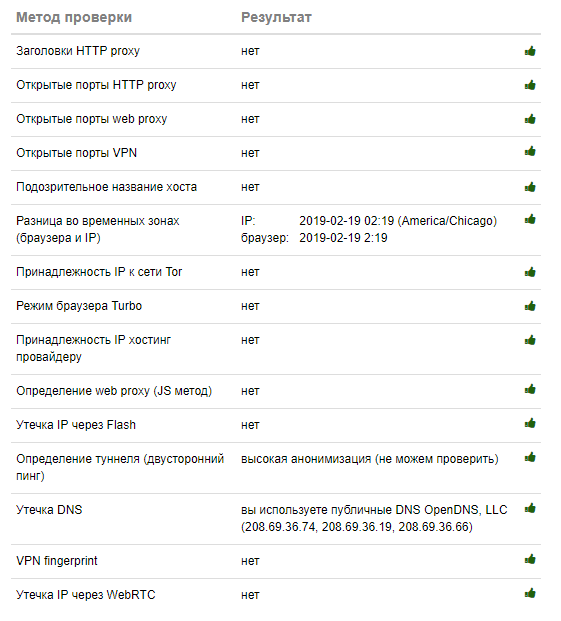Screen dimensions: 561x621
Task: Click the Определение туннеля label
Action: pos(120,467)
